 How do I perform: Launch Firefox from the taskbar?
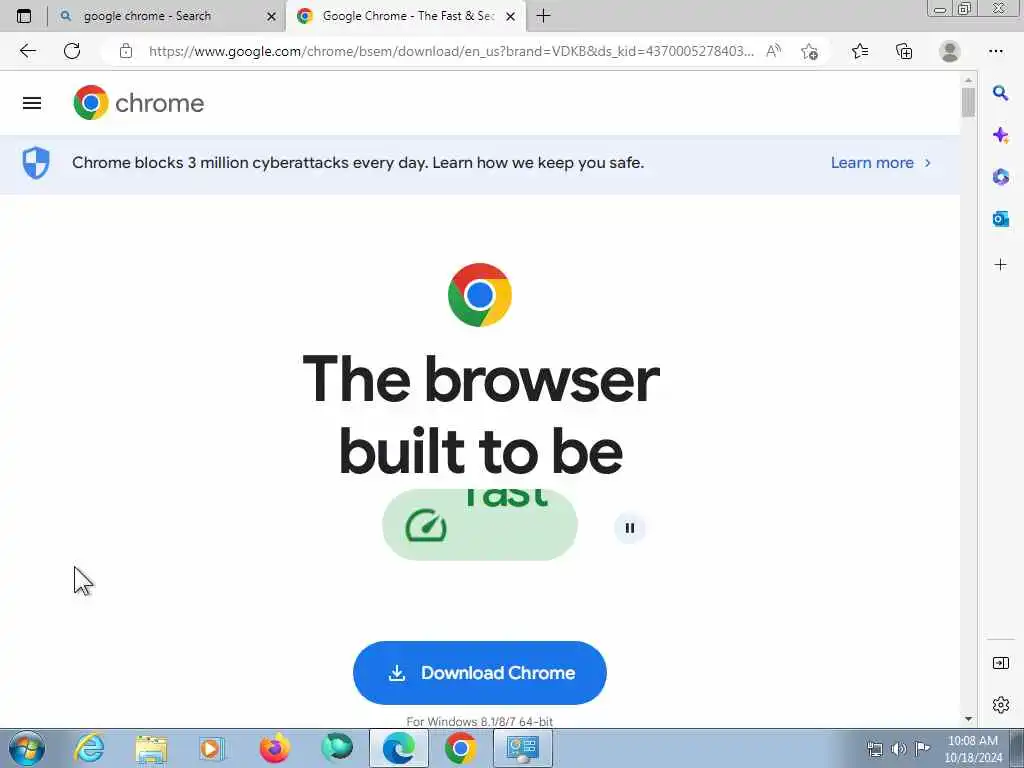tap(274, 748)
